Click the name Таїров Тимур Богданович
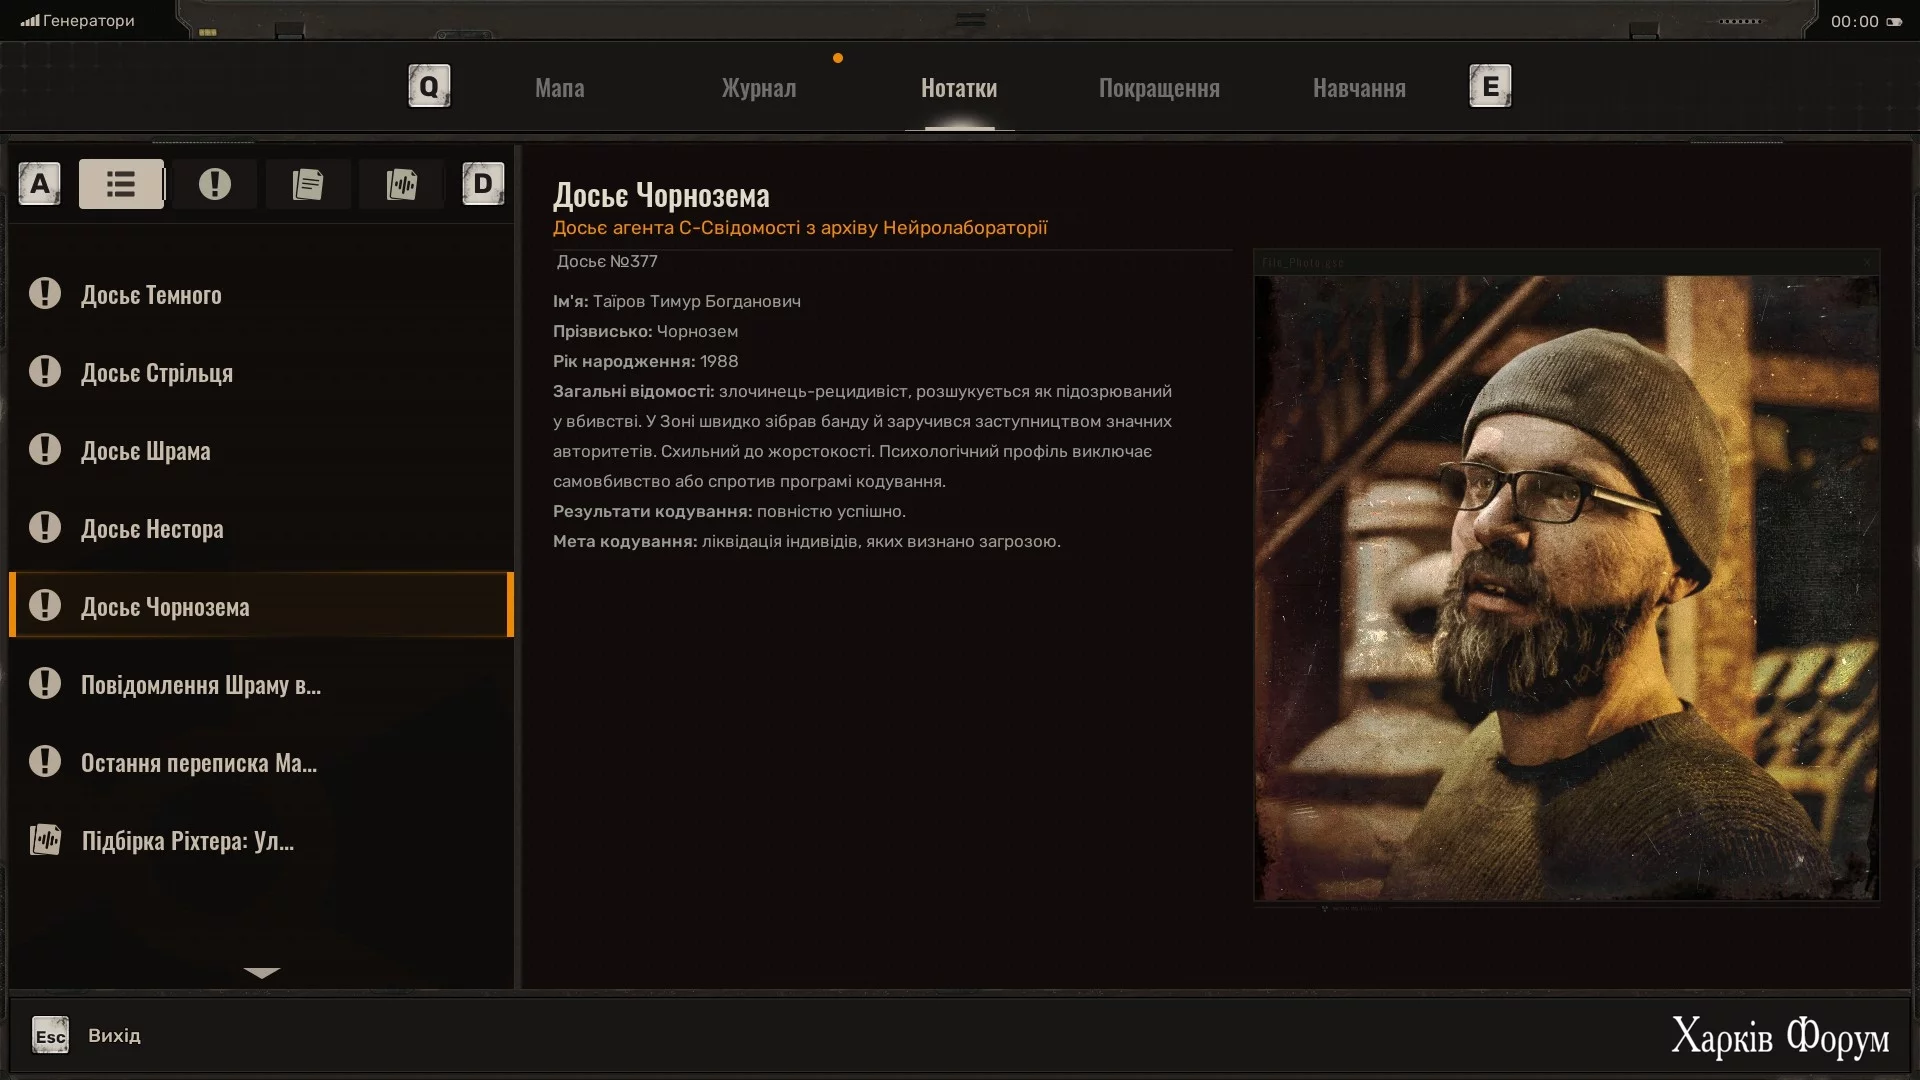 697,301
